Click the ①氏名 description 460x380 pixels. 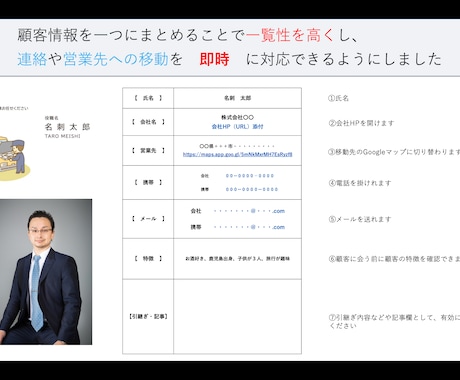pyautogui.click(x=338, y=98)
